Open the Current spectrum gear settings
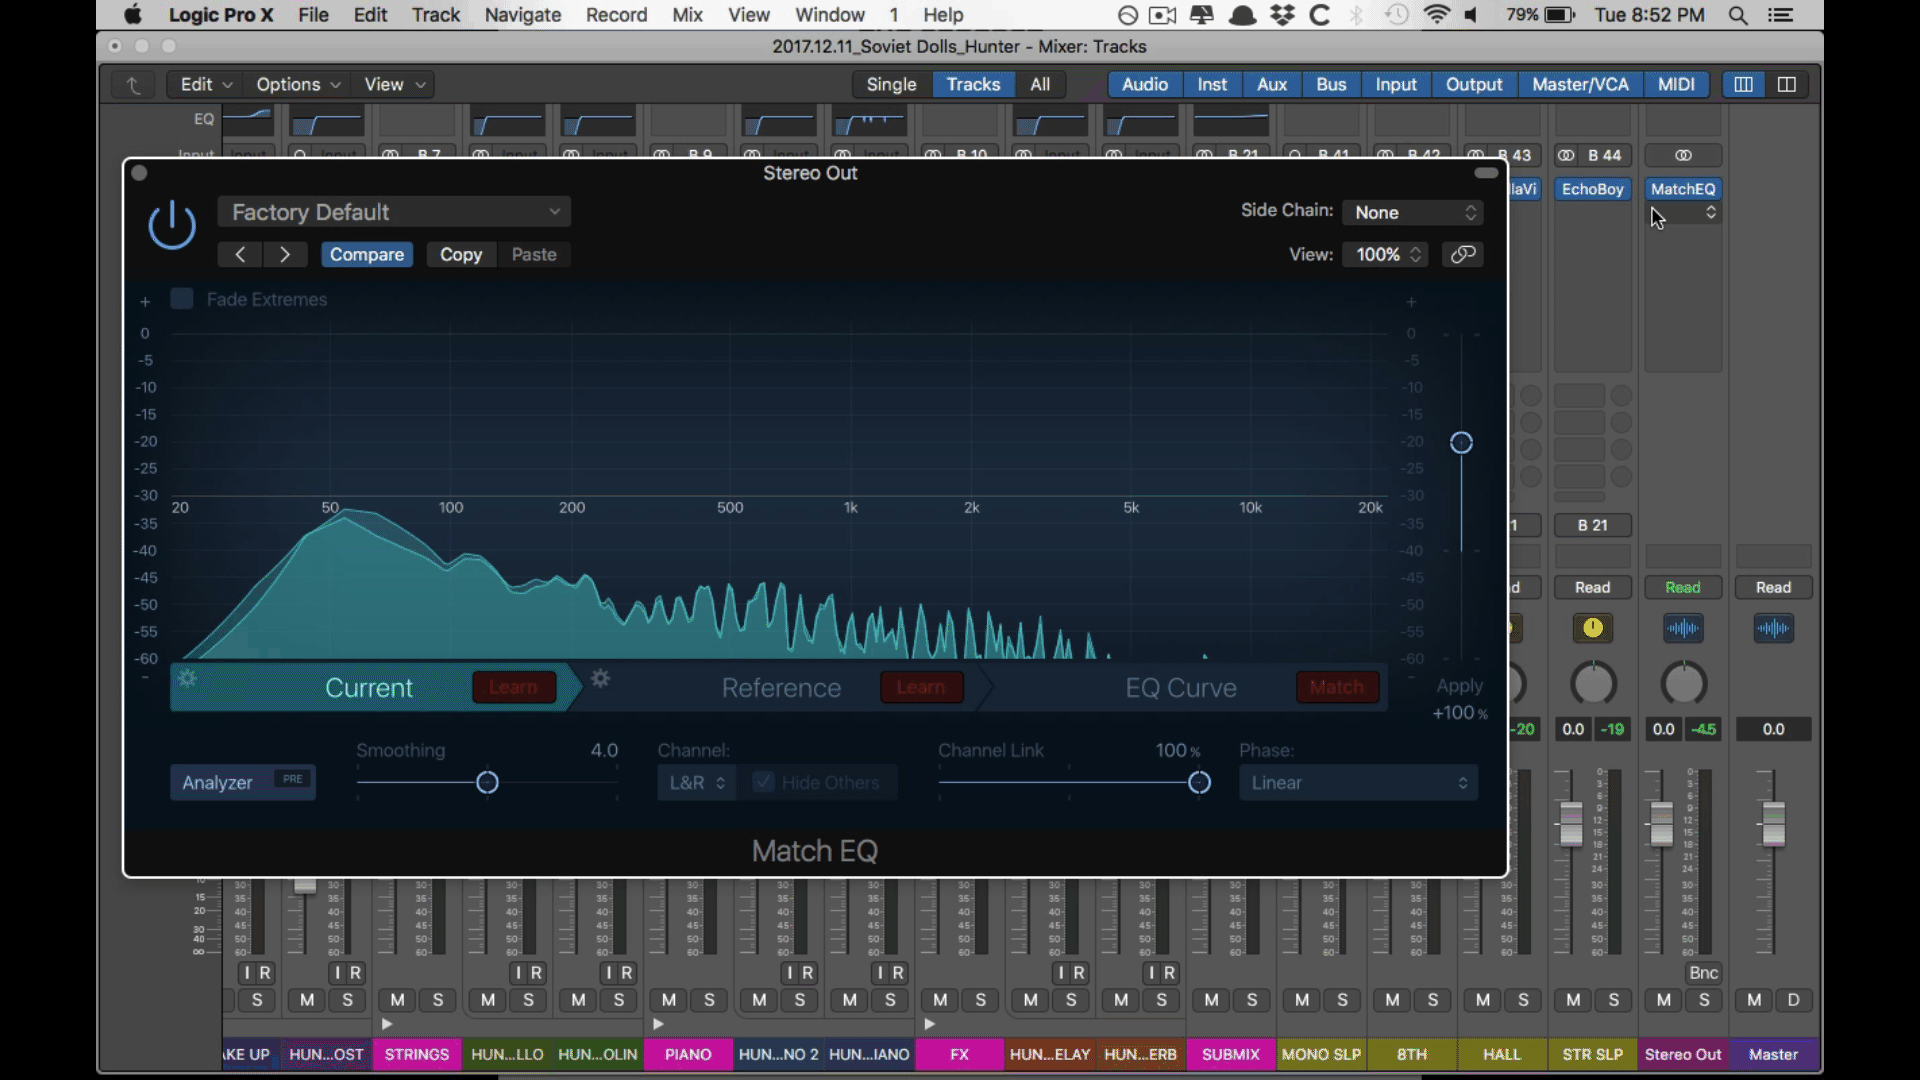Image resolution: width=1920 pixels, height=1080 pixels. [x=187, y=679]
